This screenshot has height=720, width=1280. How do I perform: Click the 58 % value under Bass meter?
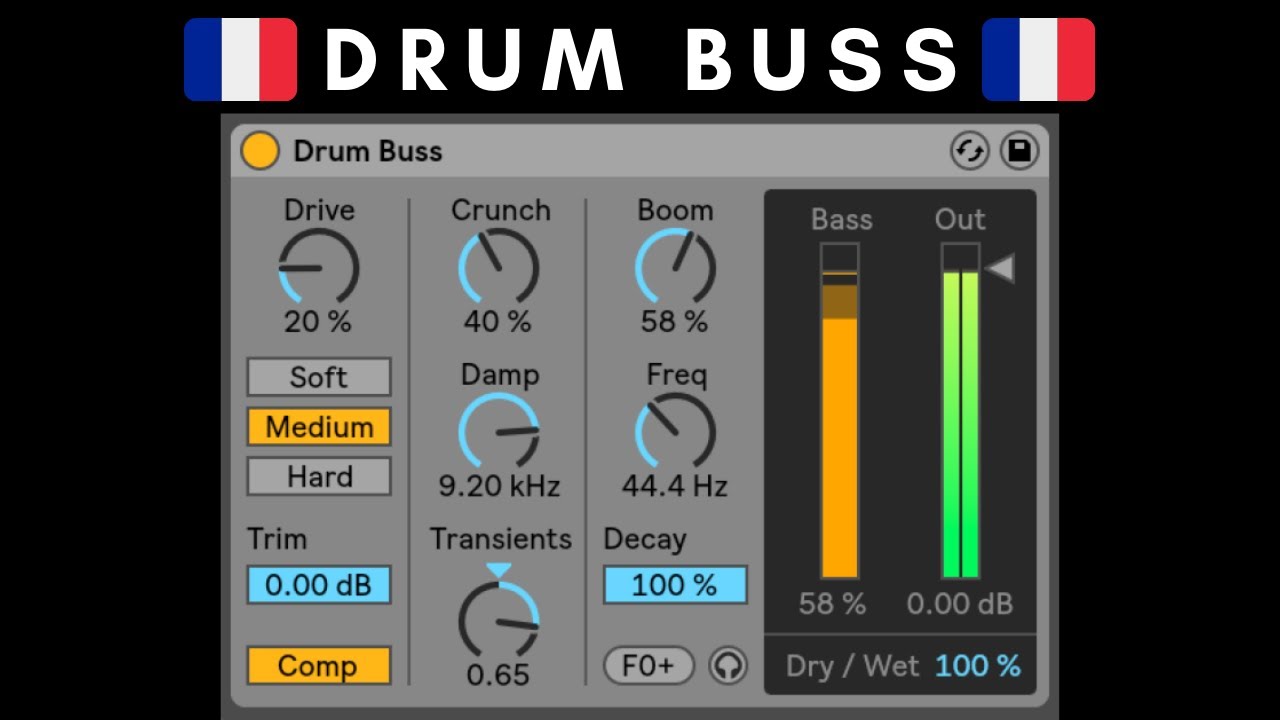point(832,604)
